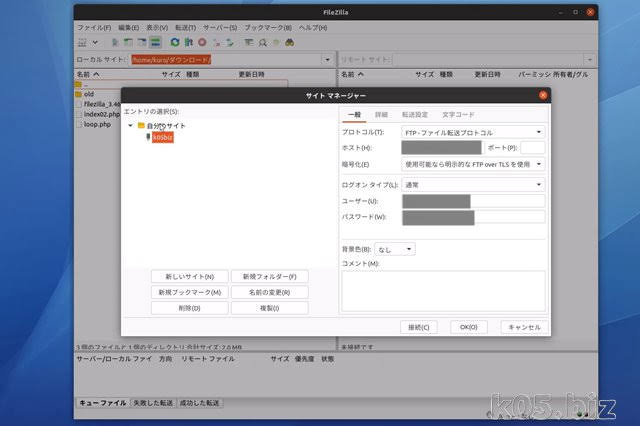Open the Site Manager toolbar icon
The image size is (640, 426).
pos(82,42)
